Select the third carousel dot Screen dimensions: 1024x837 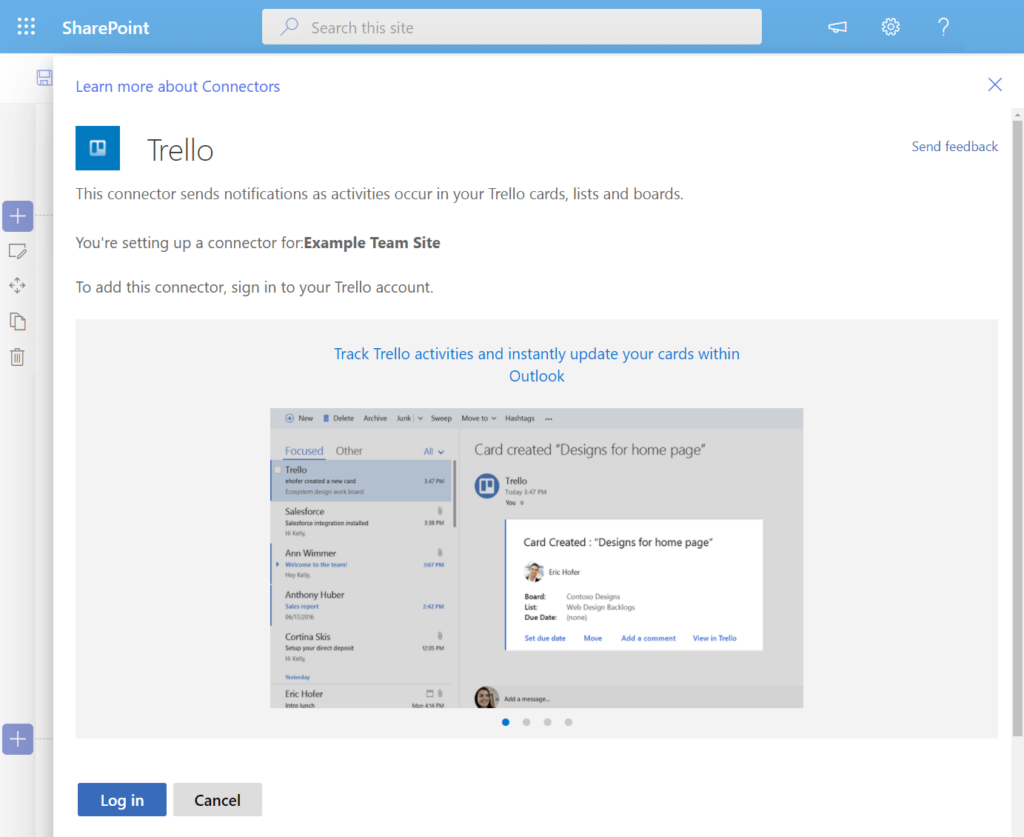pyautogui.click(x=547, y=722)
